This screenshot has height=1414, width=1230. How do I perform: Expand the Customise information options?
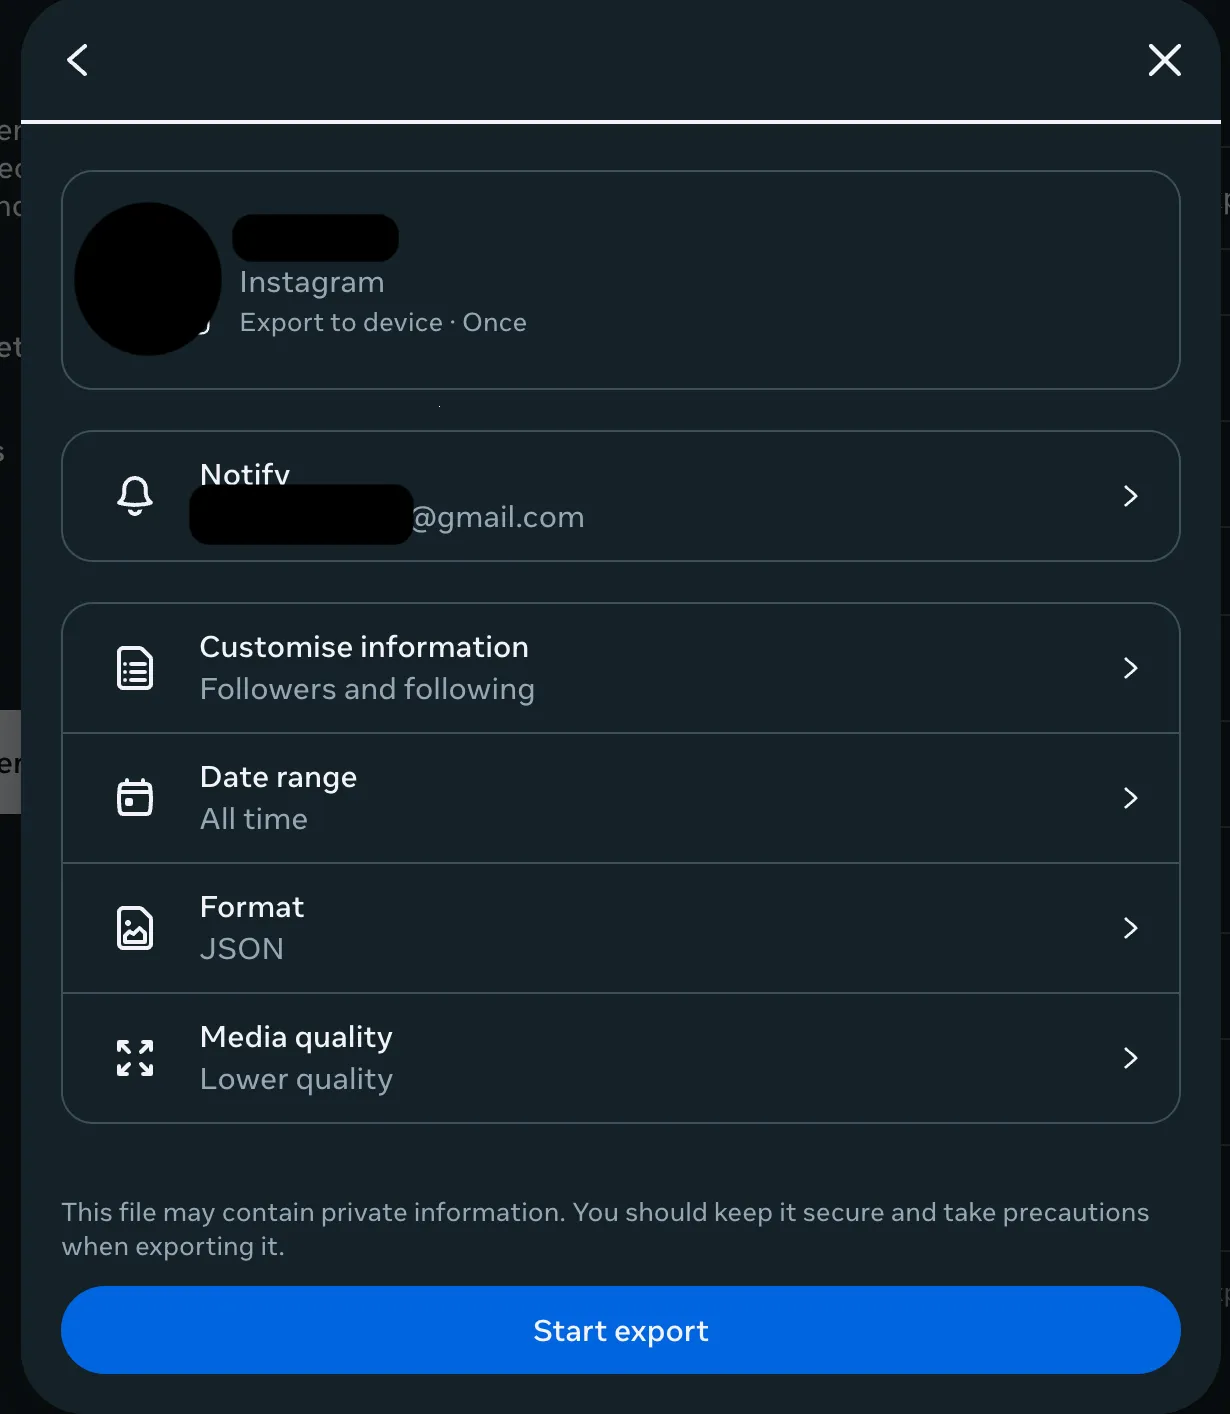(1131, 667)
